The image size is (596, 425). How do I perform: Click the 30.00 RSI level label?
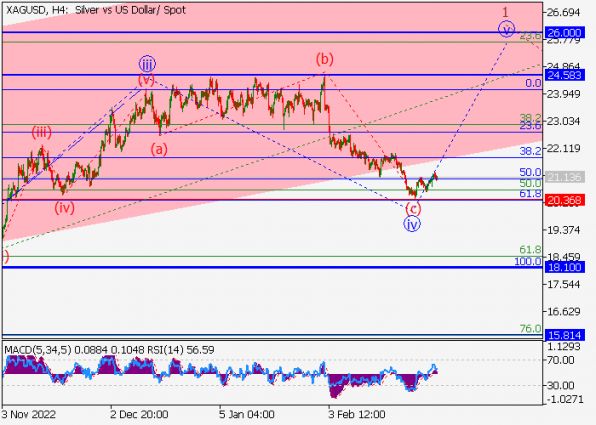point(561,385)
